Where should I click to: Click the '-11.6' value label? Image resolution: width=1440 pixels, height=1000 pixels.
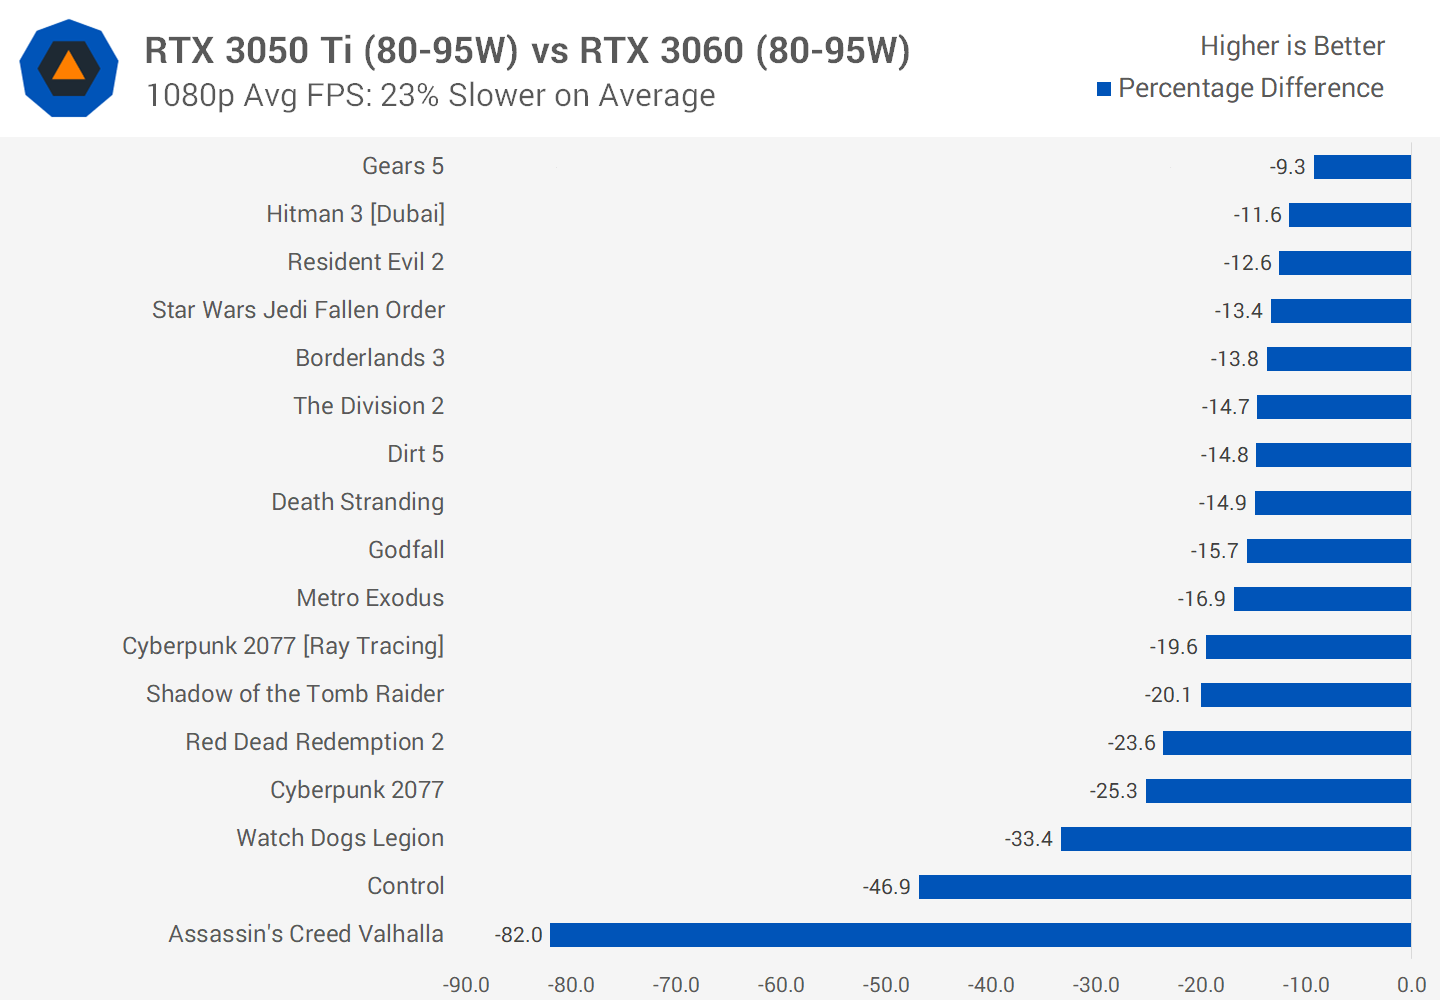point(1258,215)
